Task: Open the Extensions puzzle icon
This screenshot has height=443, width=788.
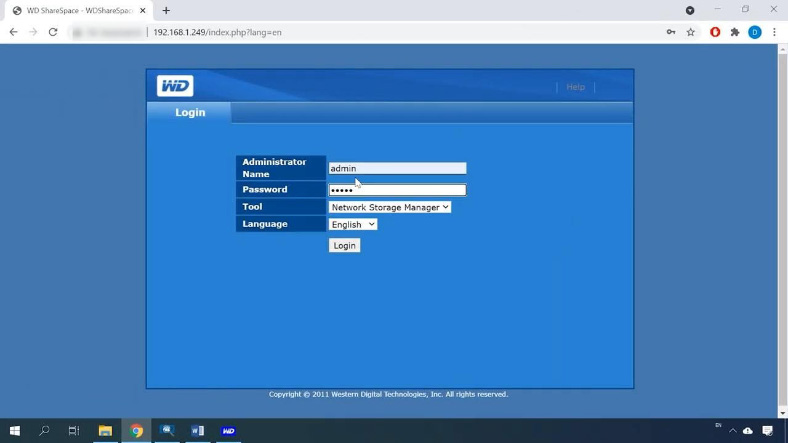Action: click(735, 32)
